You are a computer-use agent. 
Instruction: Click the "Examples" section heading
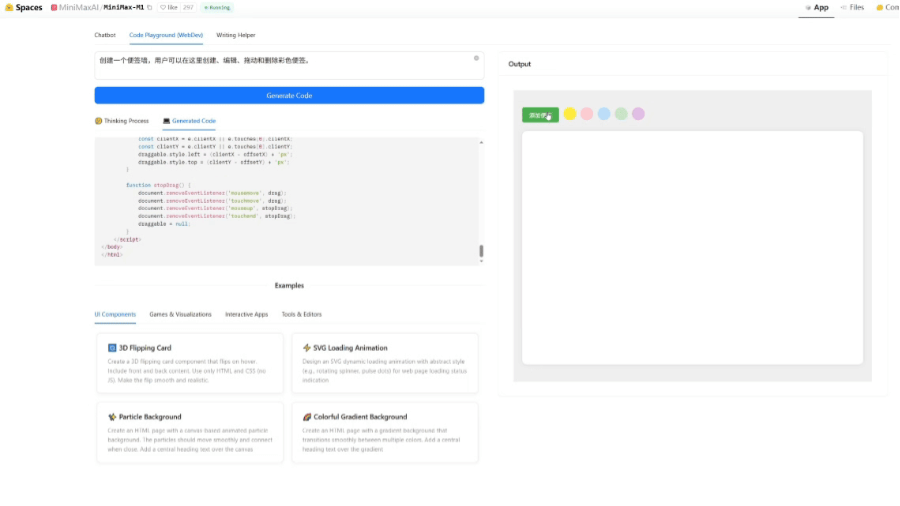tap(289, 285)
